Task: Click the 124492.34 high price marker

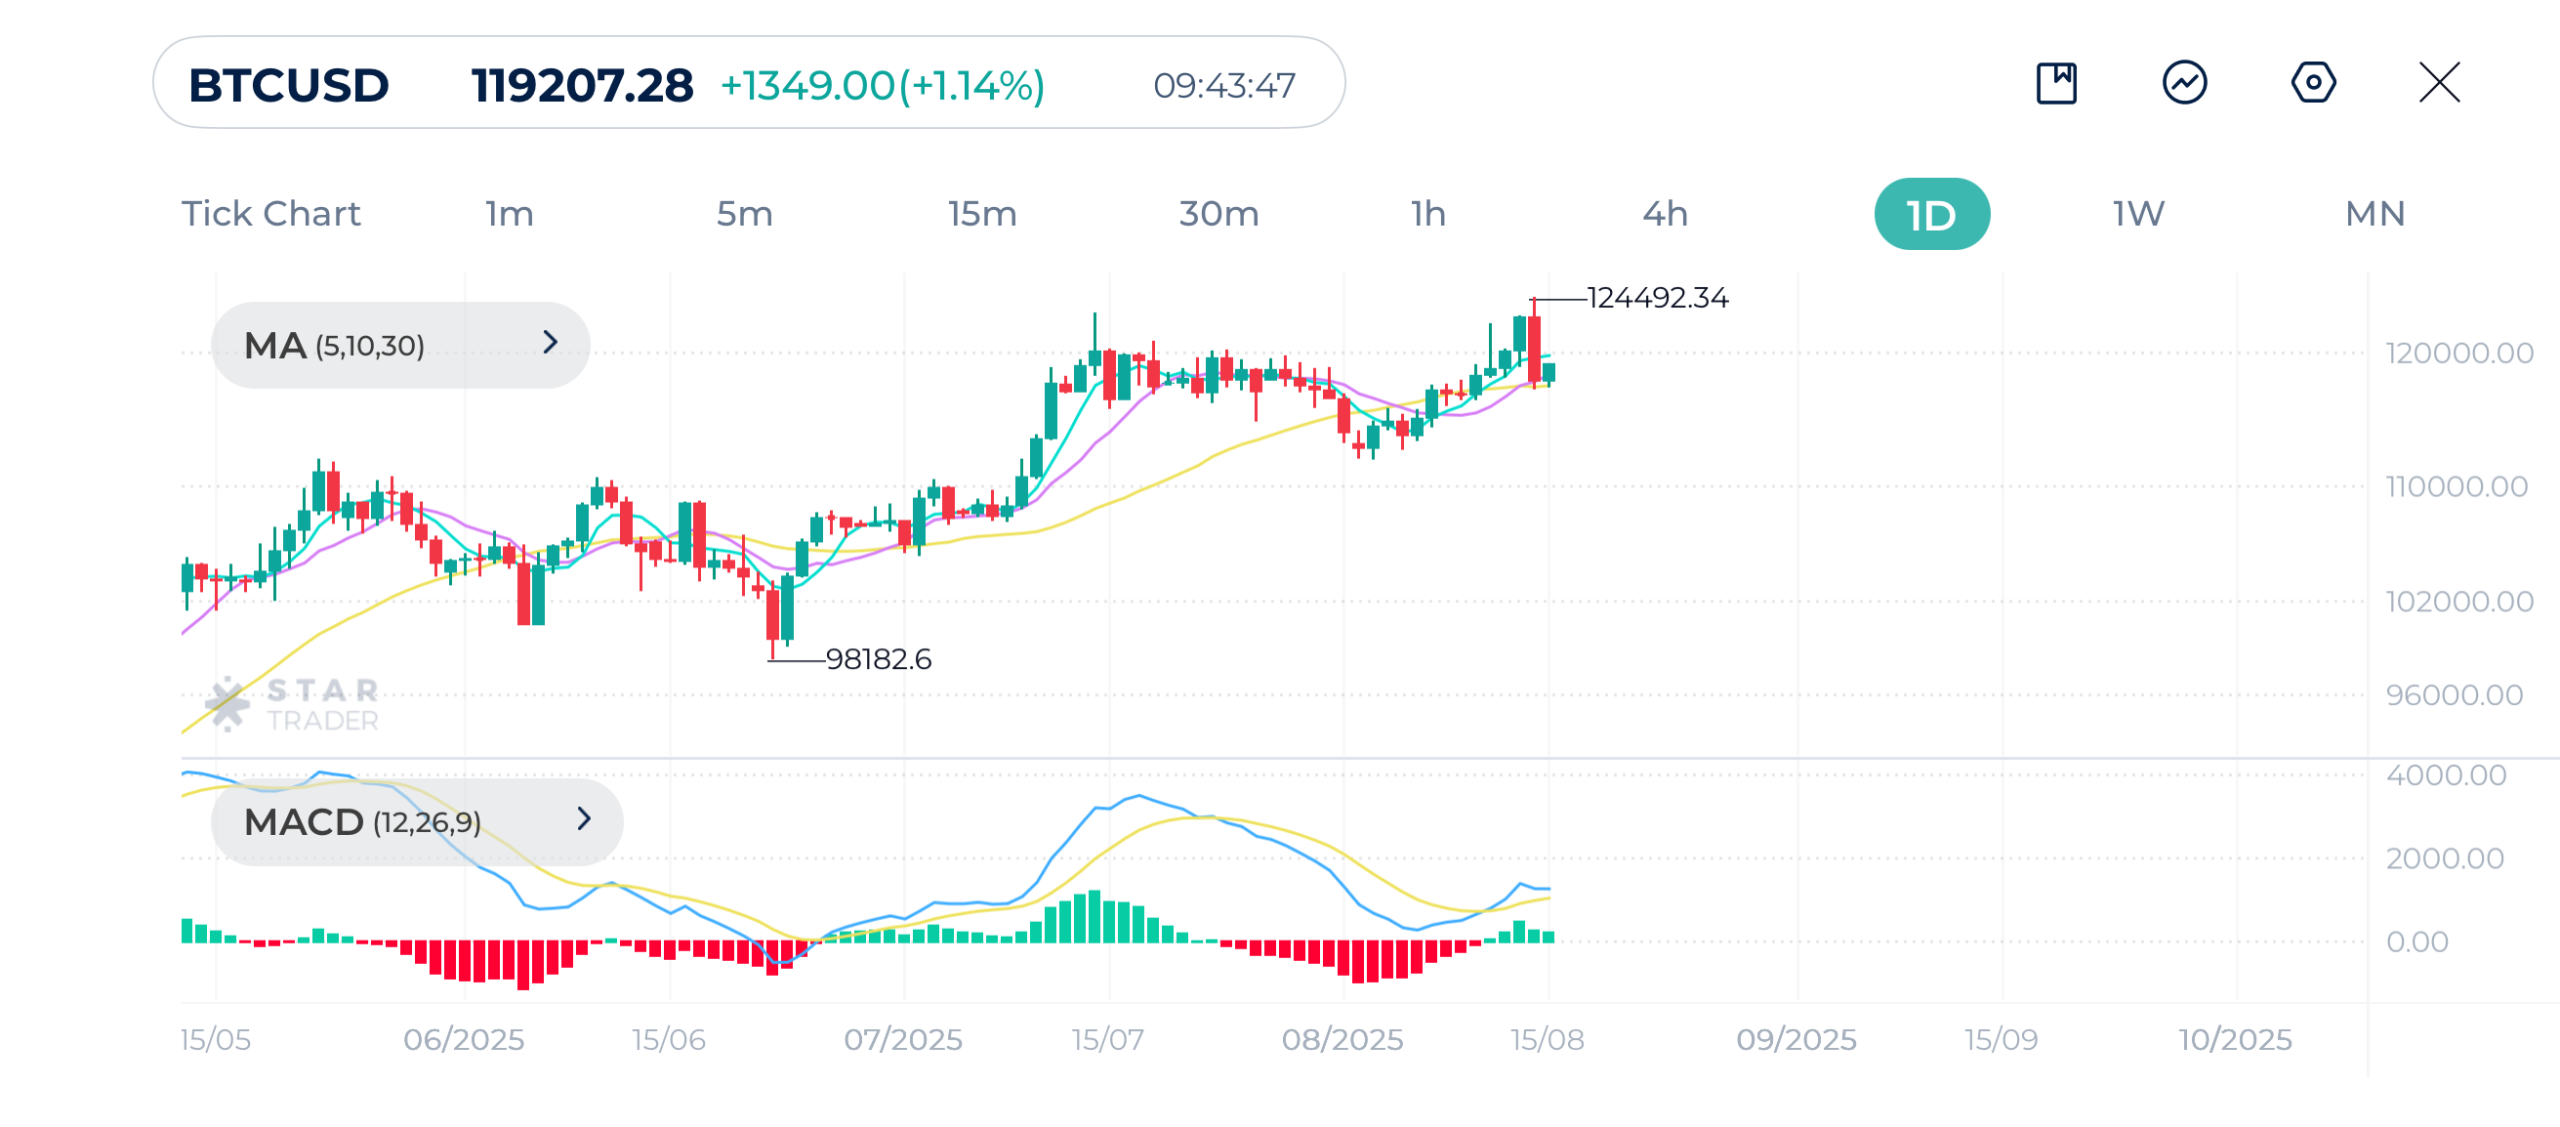Action: pos(1657,298)
